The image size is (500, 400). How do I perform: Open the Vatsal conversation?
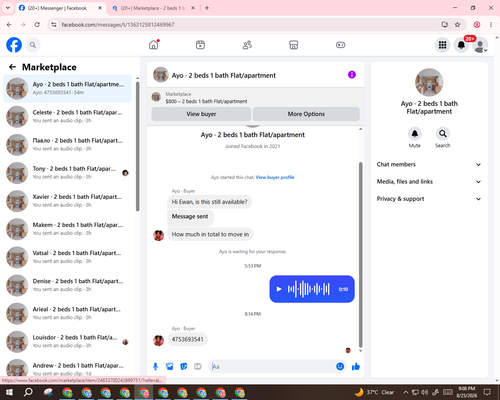(x=68, y=257)
